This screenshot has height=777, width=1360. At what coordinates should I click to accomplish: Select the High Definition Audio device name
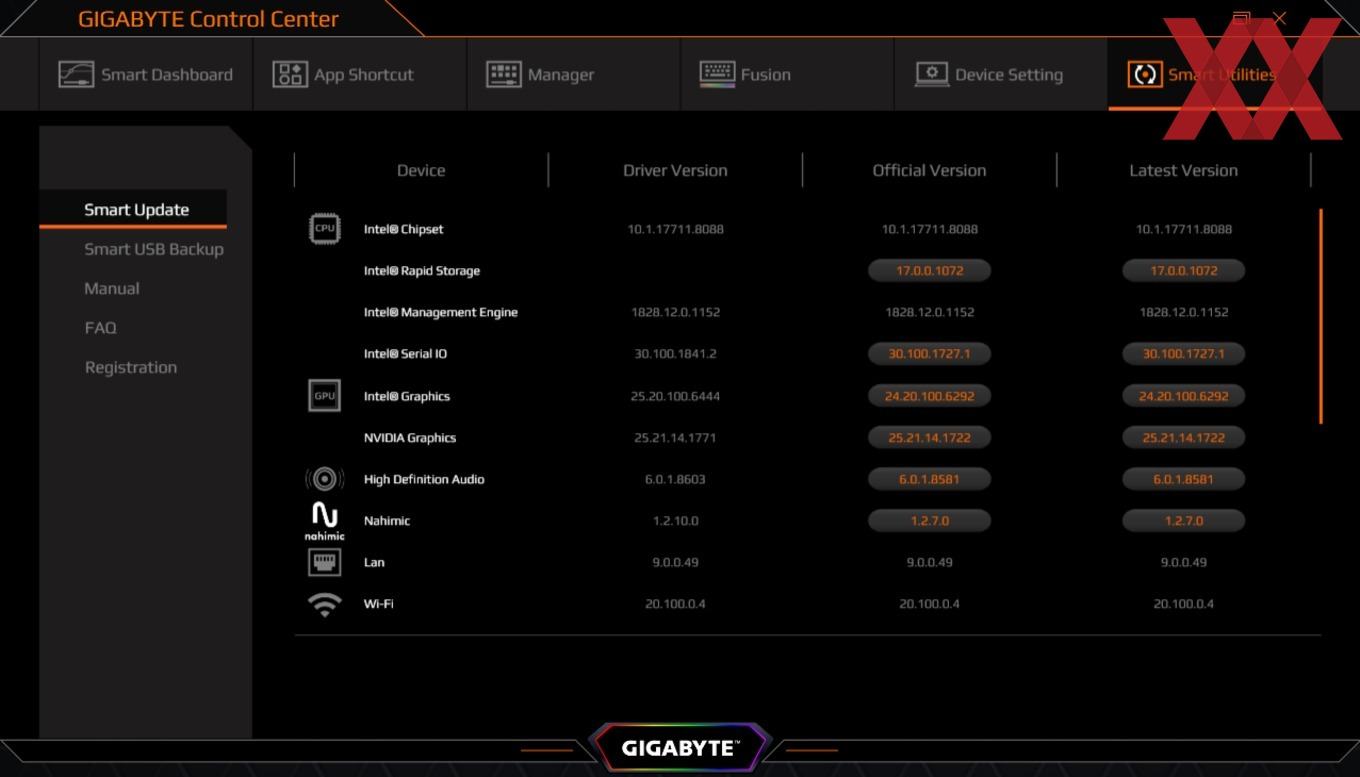click(424, 479)
